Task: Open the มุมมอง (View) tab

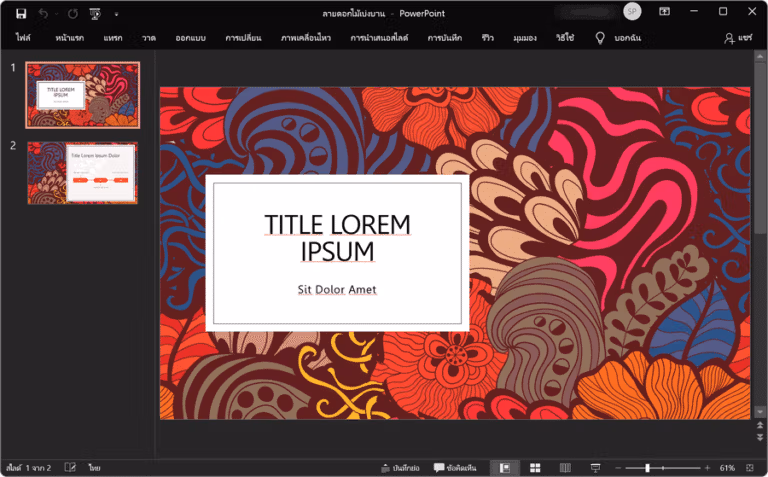Action: coord(525,38)
